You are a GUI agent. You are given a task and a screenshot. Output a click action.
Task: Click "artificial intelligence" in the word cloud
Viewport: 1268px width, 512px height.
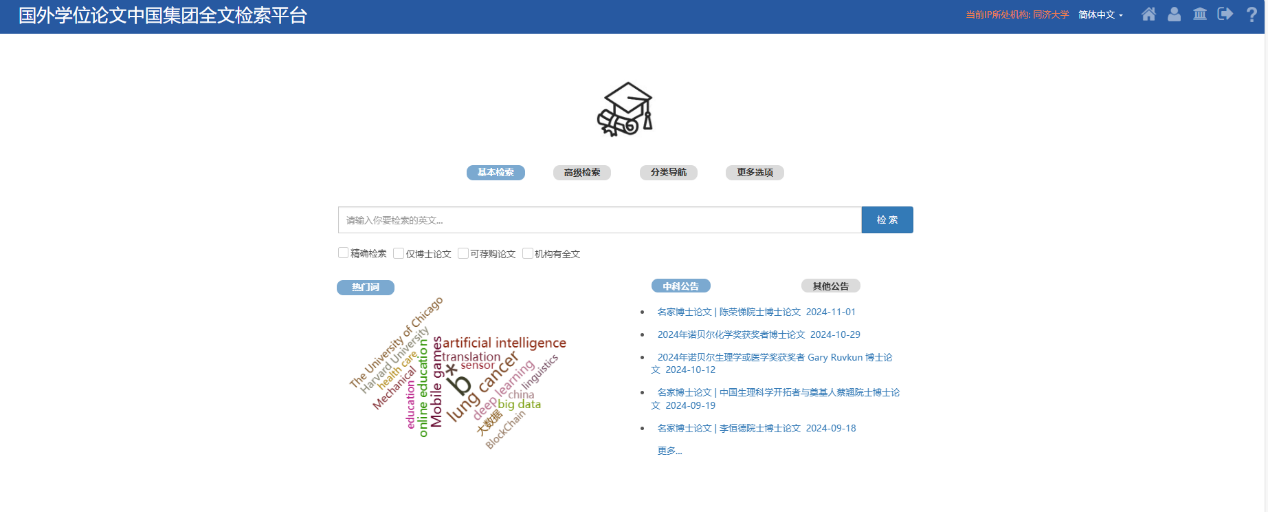[x=503, y=343]
